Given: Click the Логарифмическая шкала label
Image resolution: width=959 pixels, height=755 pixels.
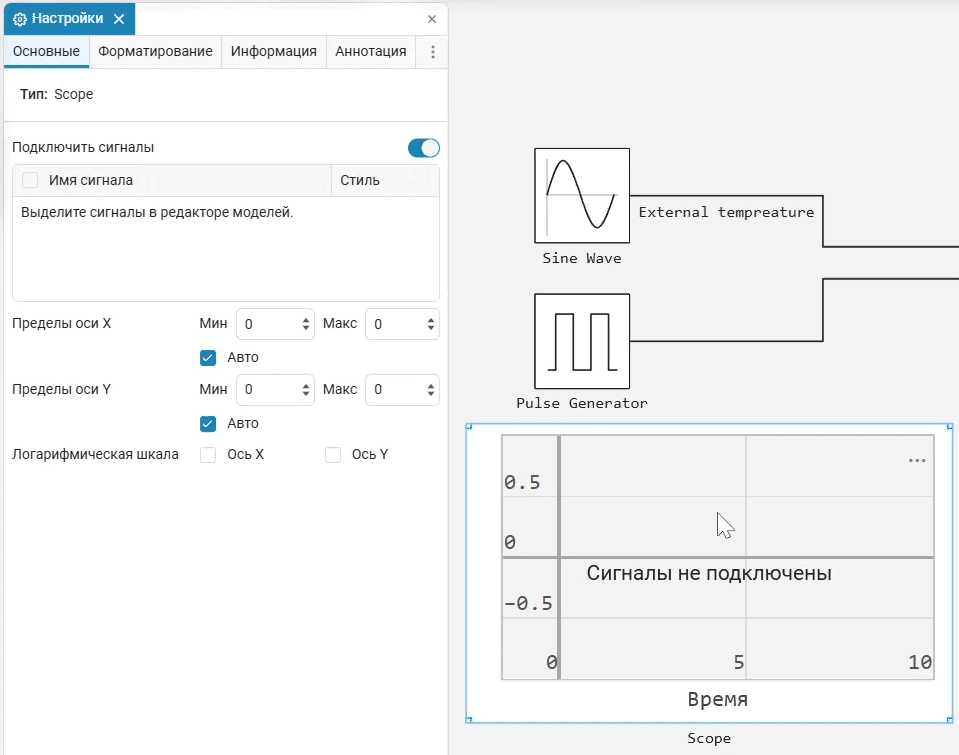Looking at the screenshot, I should coord(95,455).
